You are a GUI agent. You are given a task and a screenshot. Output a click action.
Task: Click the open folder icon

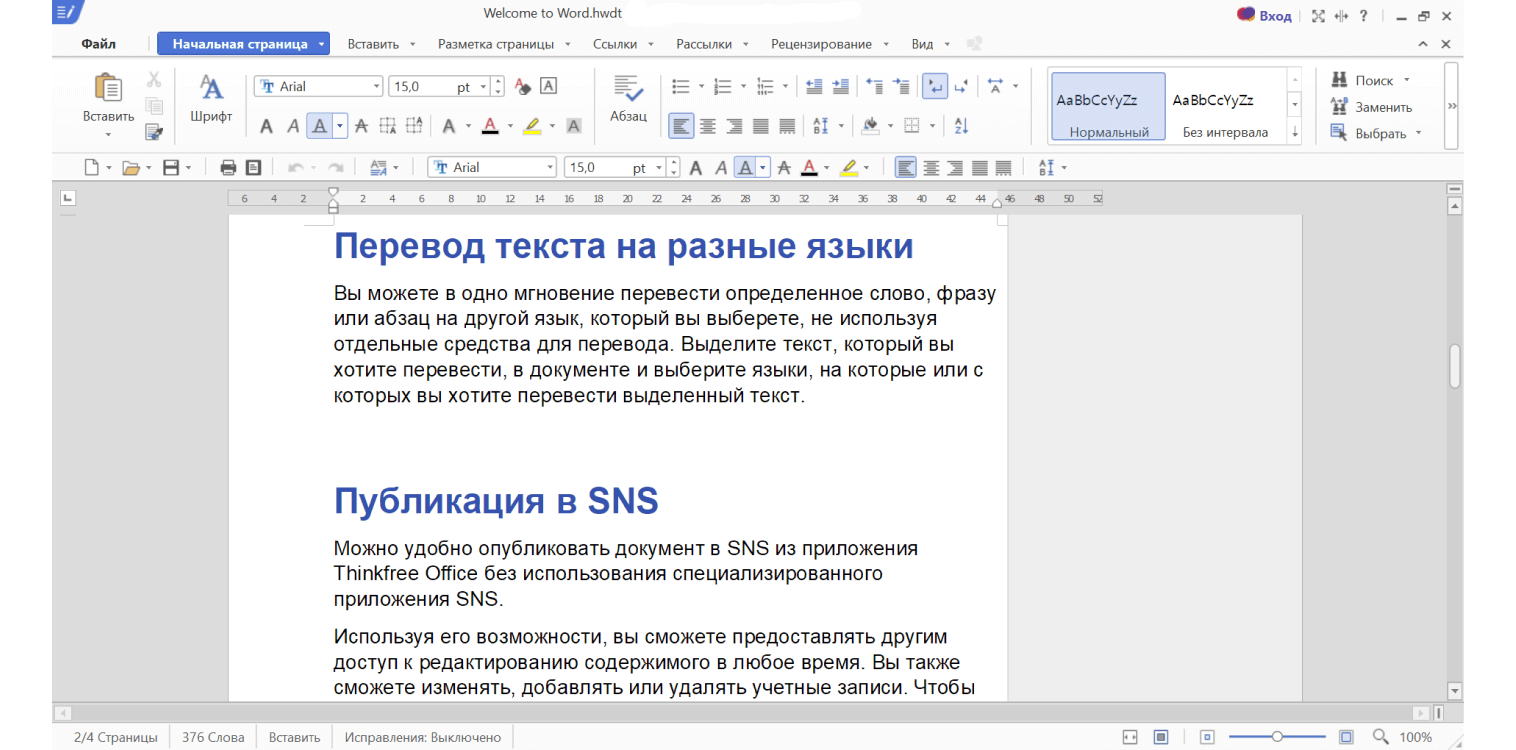pos(131,168)
